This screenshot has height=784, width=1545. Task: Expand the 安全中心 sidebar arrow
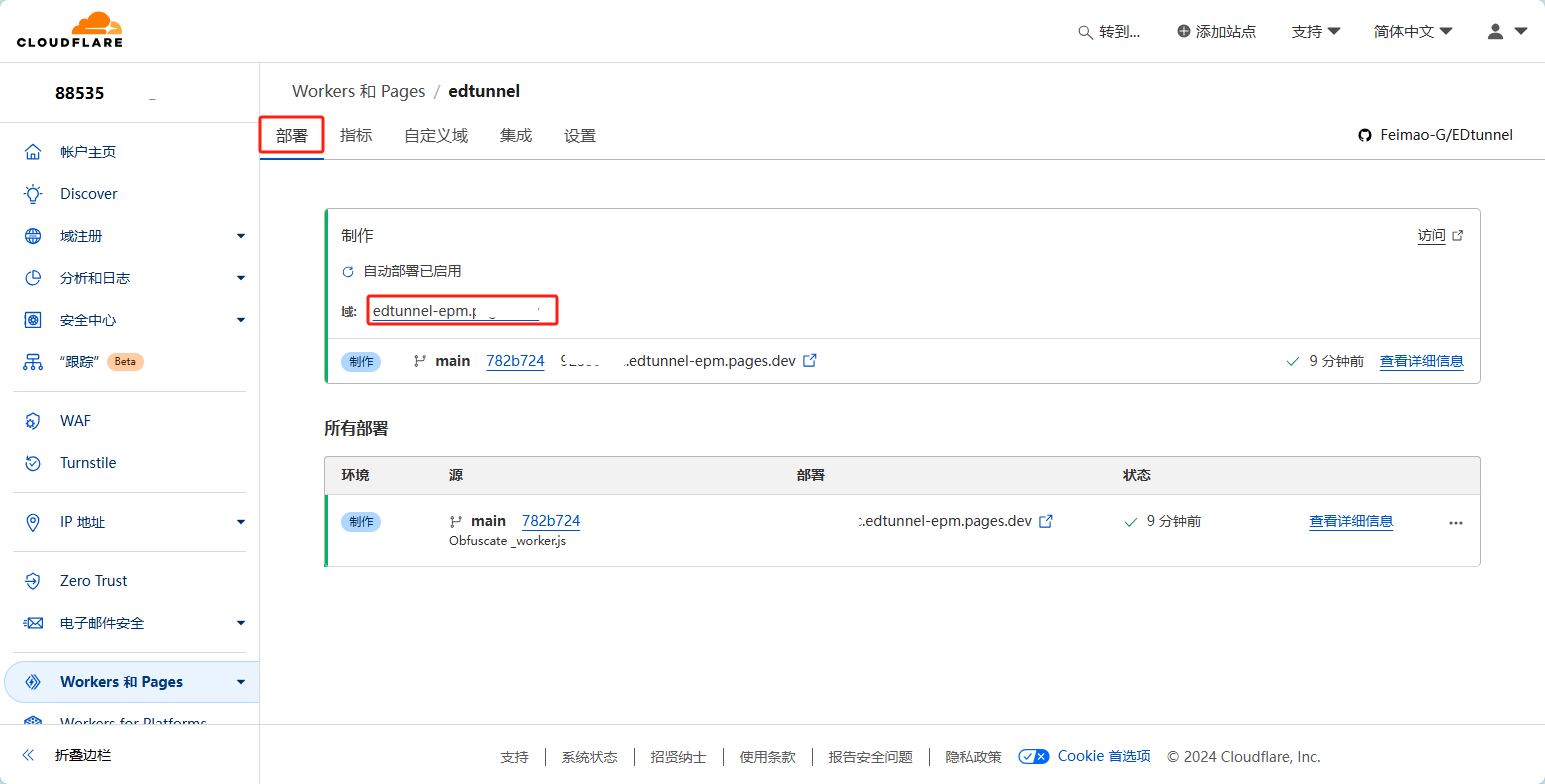(241, 320)
